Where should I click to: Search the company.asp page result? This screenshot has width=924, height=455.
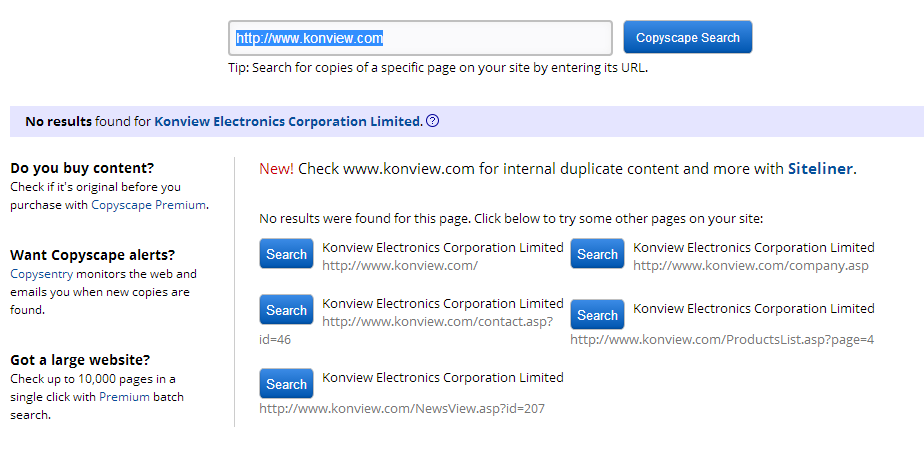tap(597, 254)
